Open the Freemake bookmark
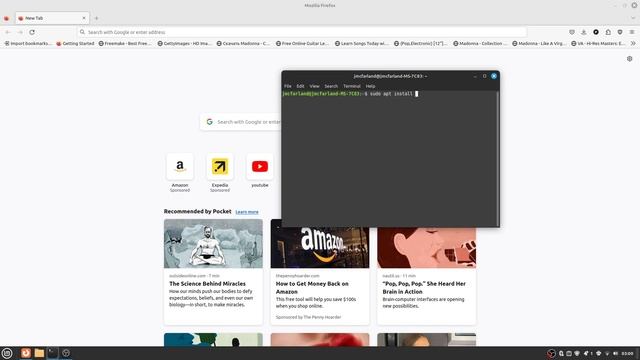 [x=125, y=43]
